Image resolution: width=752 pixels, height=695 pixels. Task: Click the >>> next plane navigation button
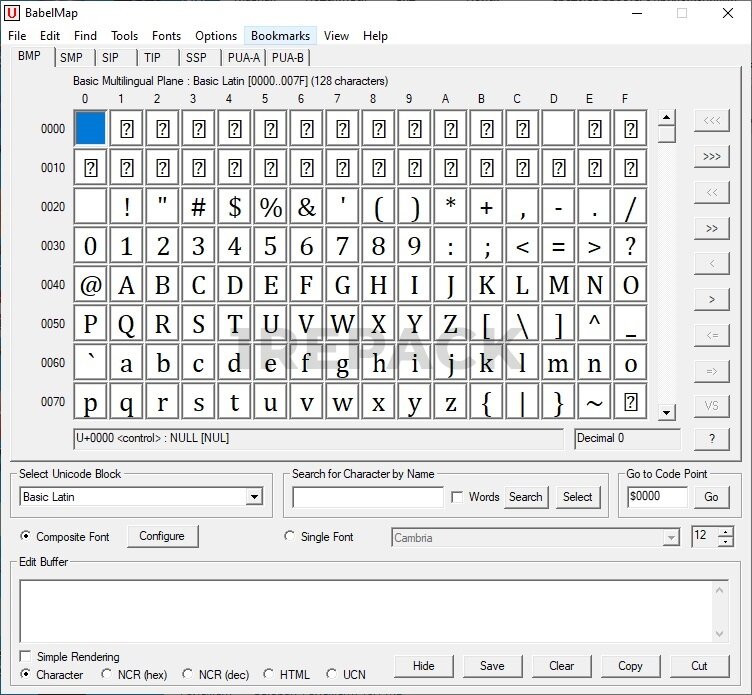click(x=712, y=157)
